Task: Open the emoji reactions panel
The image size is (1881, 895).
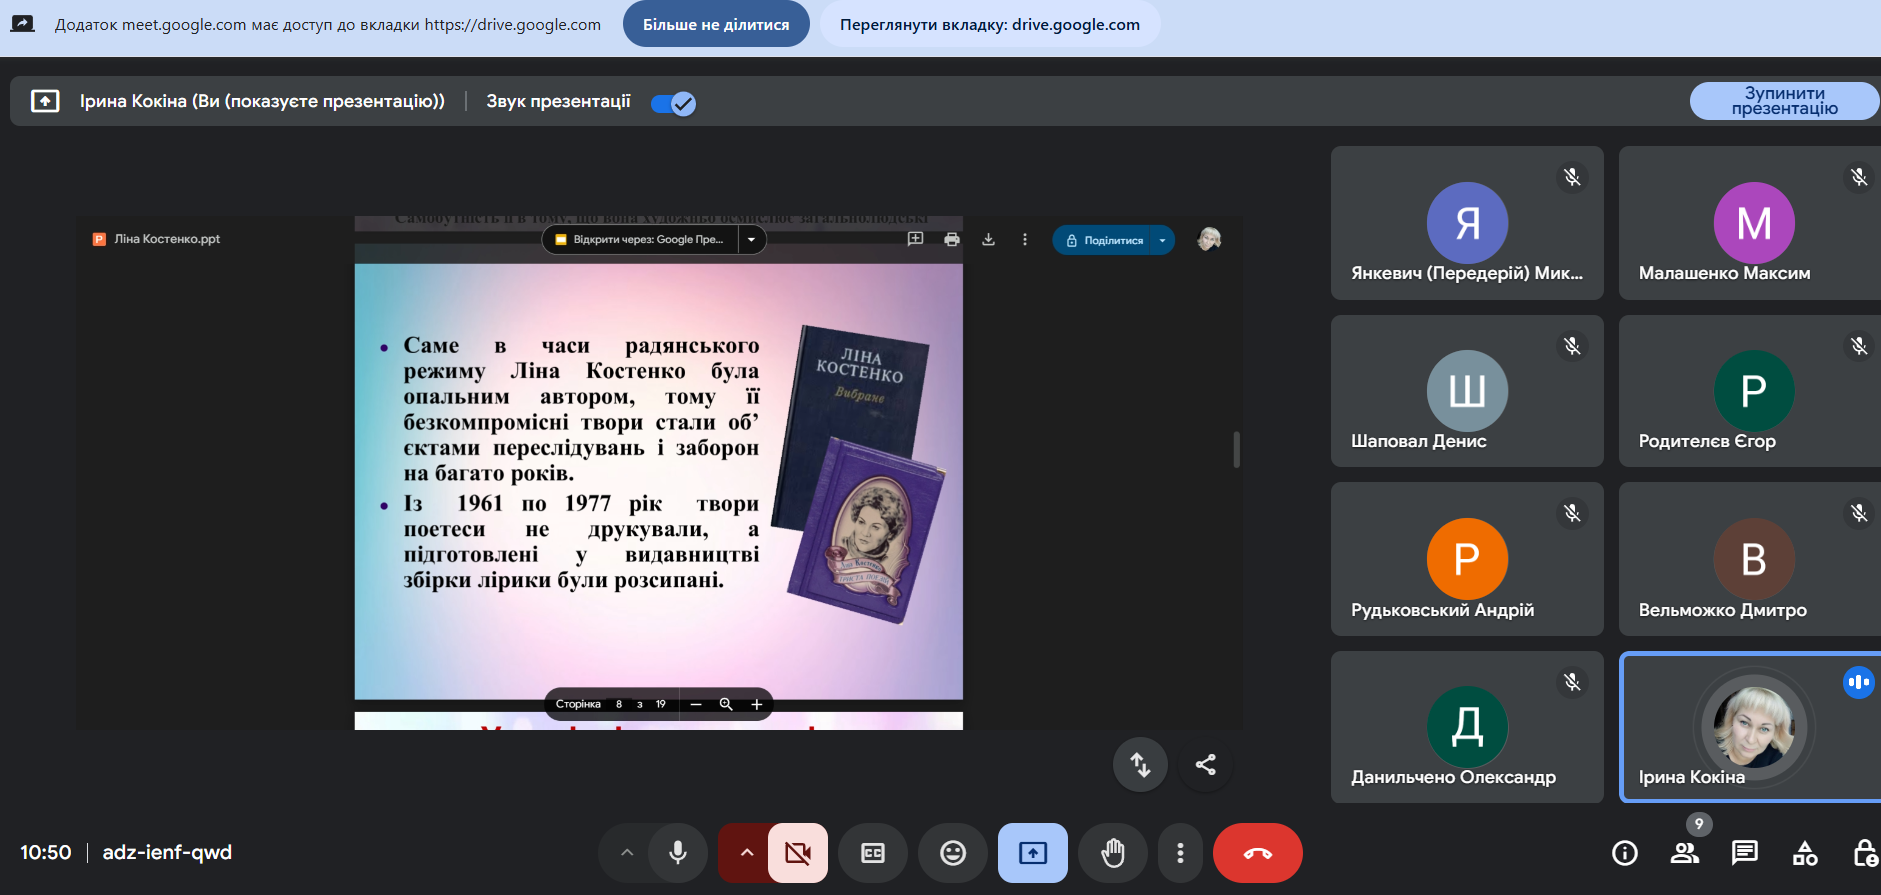Action: (x=953, y=853)
